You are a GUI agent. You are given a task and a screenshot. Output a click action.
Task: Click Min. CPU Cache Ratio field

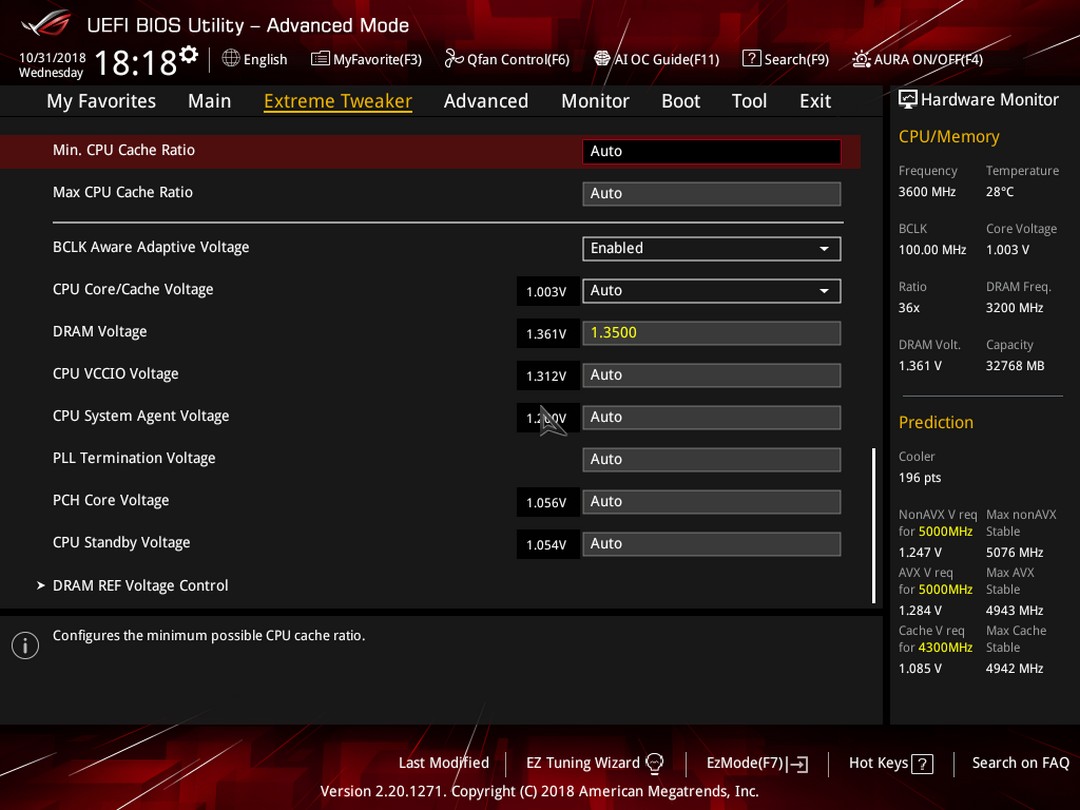[712, 152]
